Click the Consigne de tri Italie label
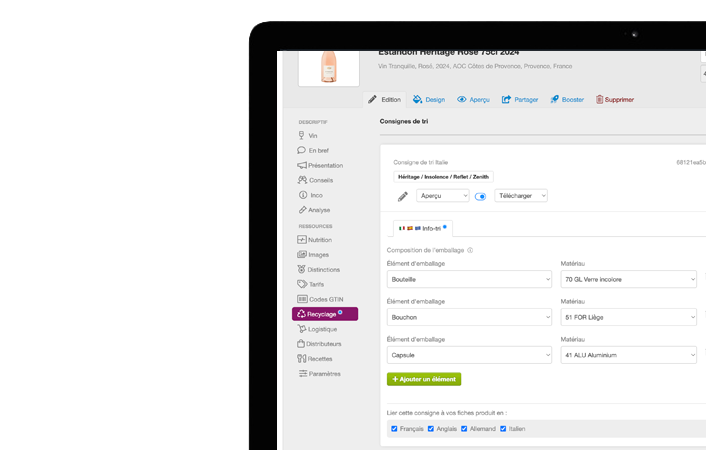 pos(421,162)
